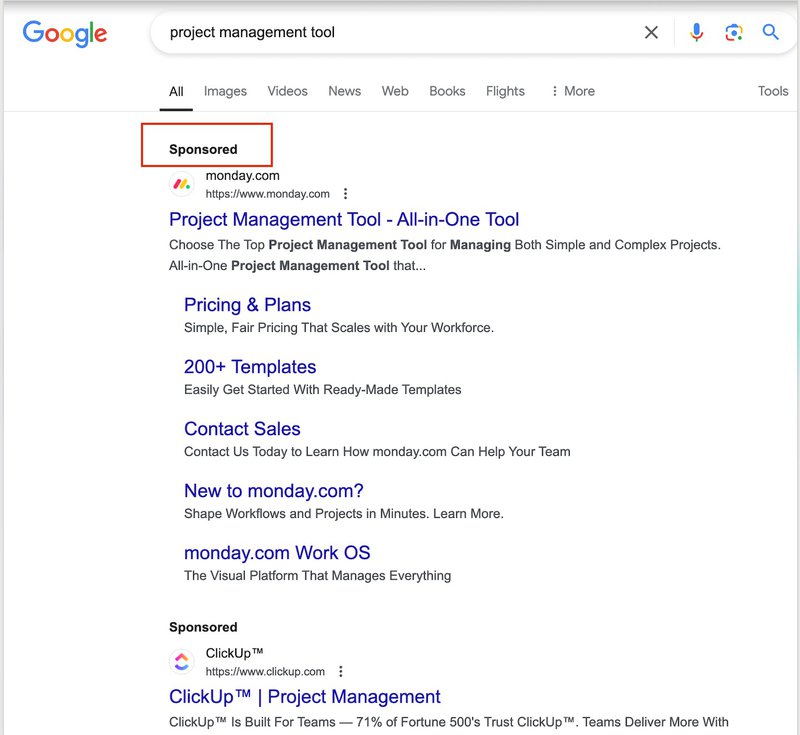The width and height of the screenshot is (800, 735).
Task: Switch to the Videos tab
Action: [x=287, y=91]
